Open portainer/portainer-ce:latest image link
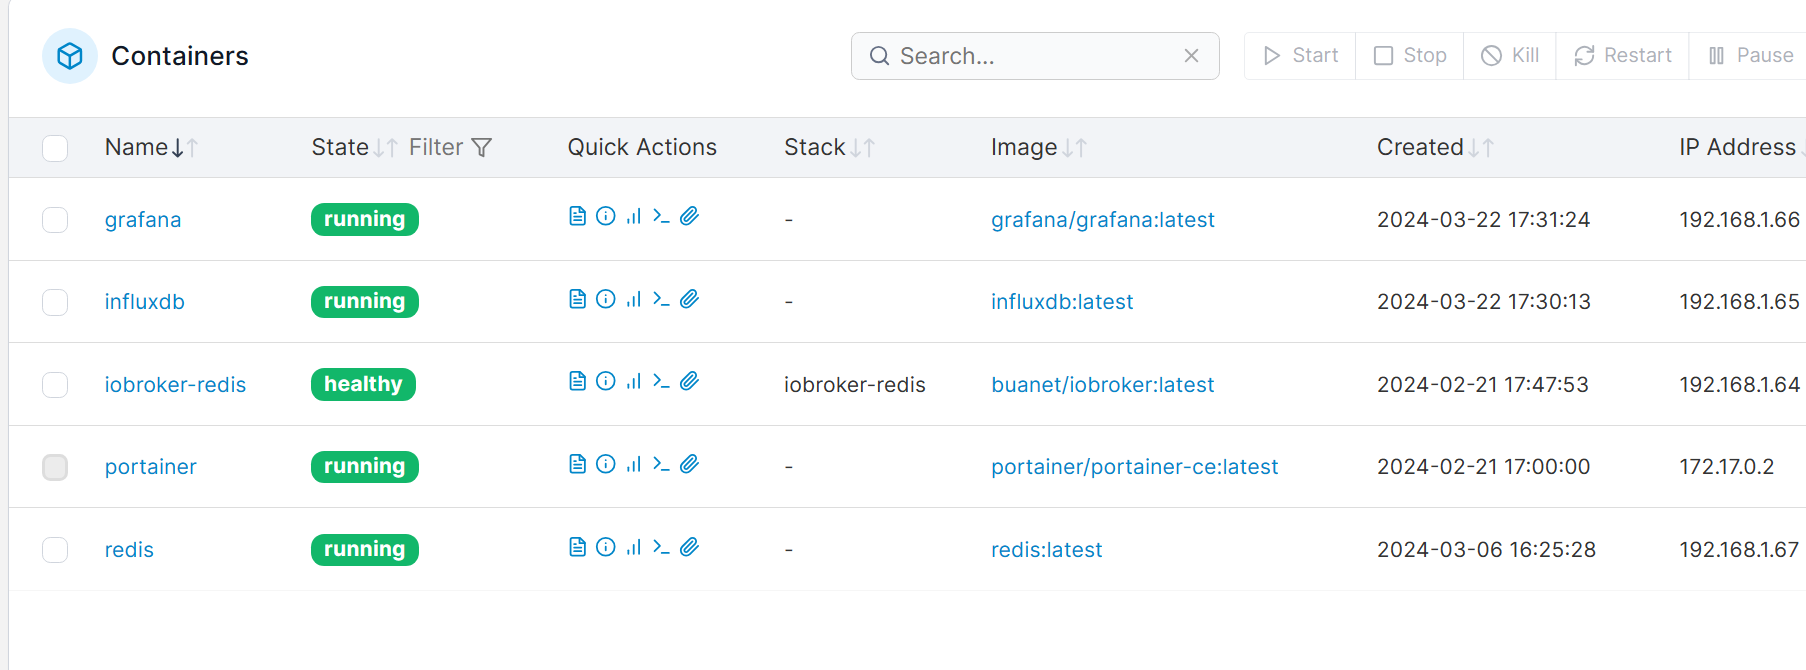Screen dimensions: 1806x670 (1135, 467)
